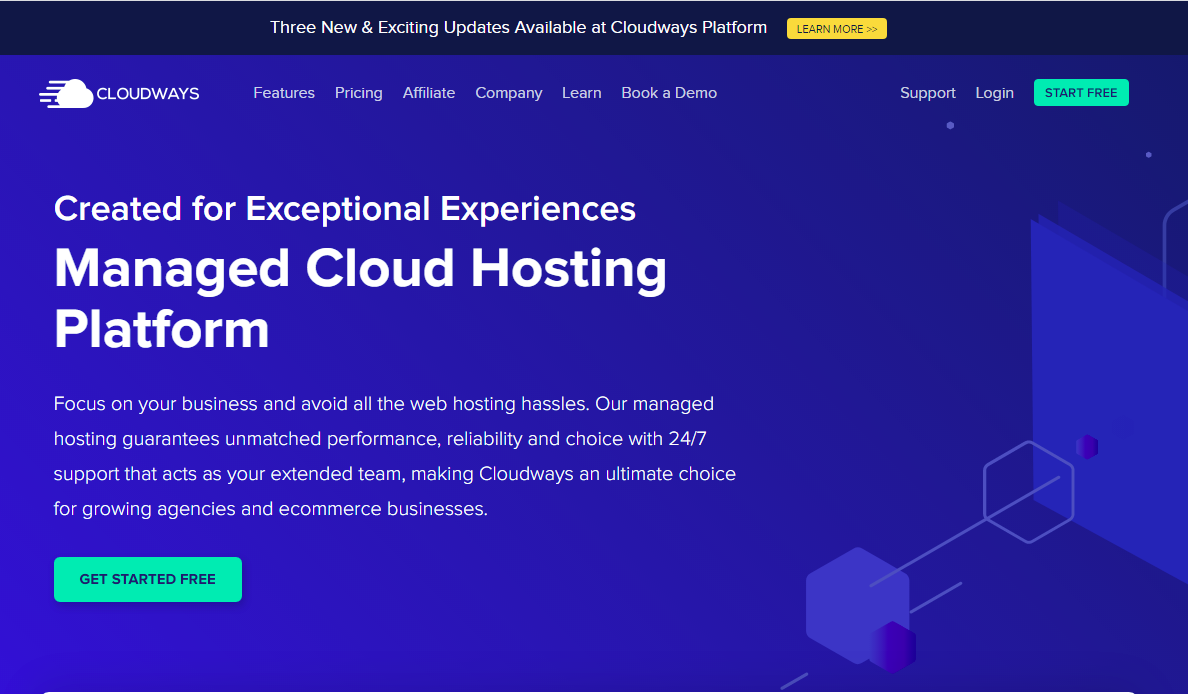Click Book a Demo link

(x=669, y=92)
